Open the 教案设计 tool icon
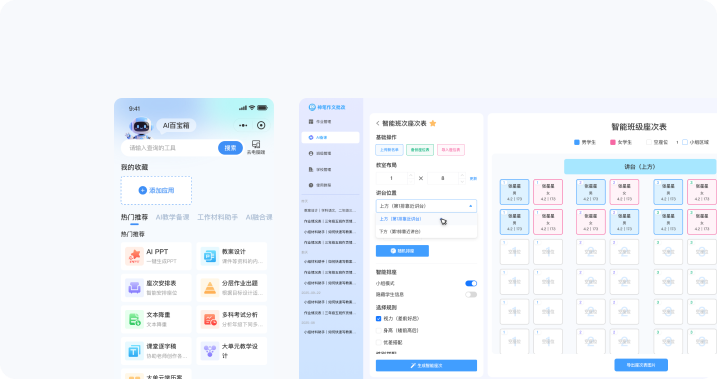Viewport: 717px width, 379px height. [210, 256]
